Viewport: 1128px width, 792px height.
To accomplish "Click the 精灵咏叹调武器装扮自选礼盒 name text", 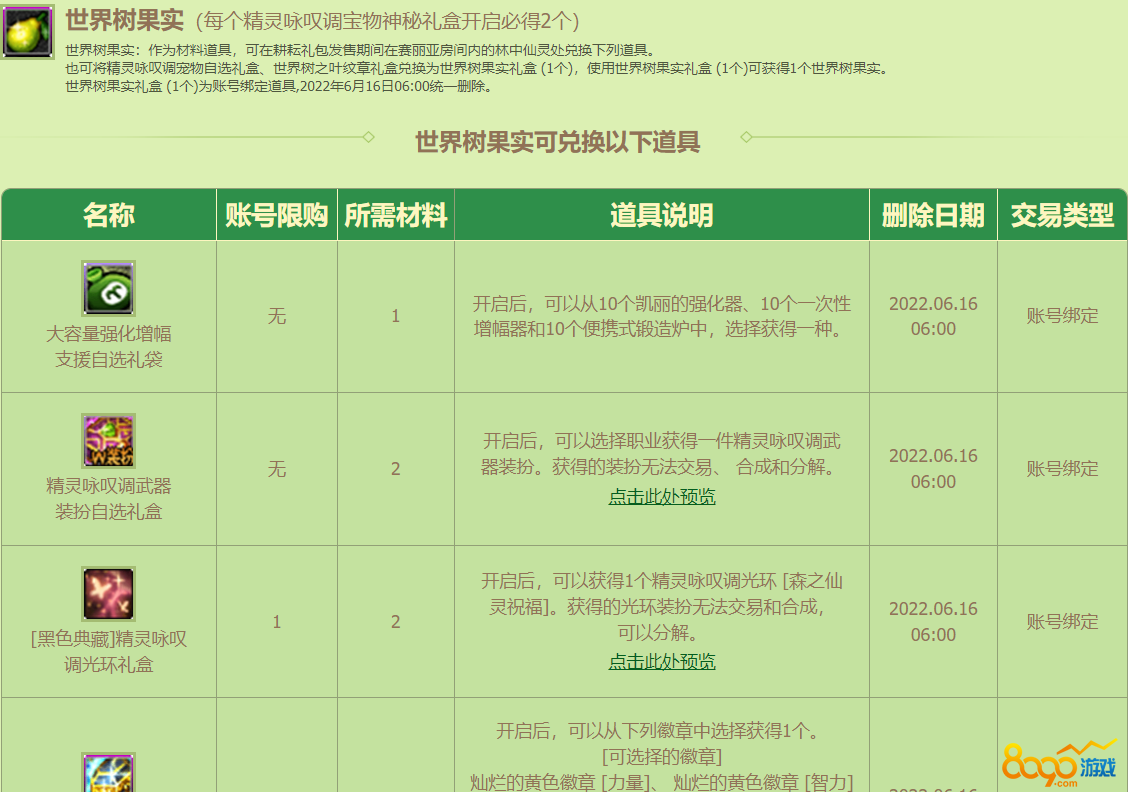I will point(108,499).
